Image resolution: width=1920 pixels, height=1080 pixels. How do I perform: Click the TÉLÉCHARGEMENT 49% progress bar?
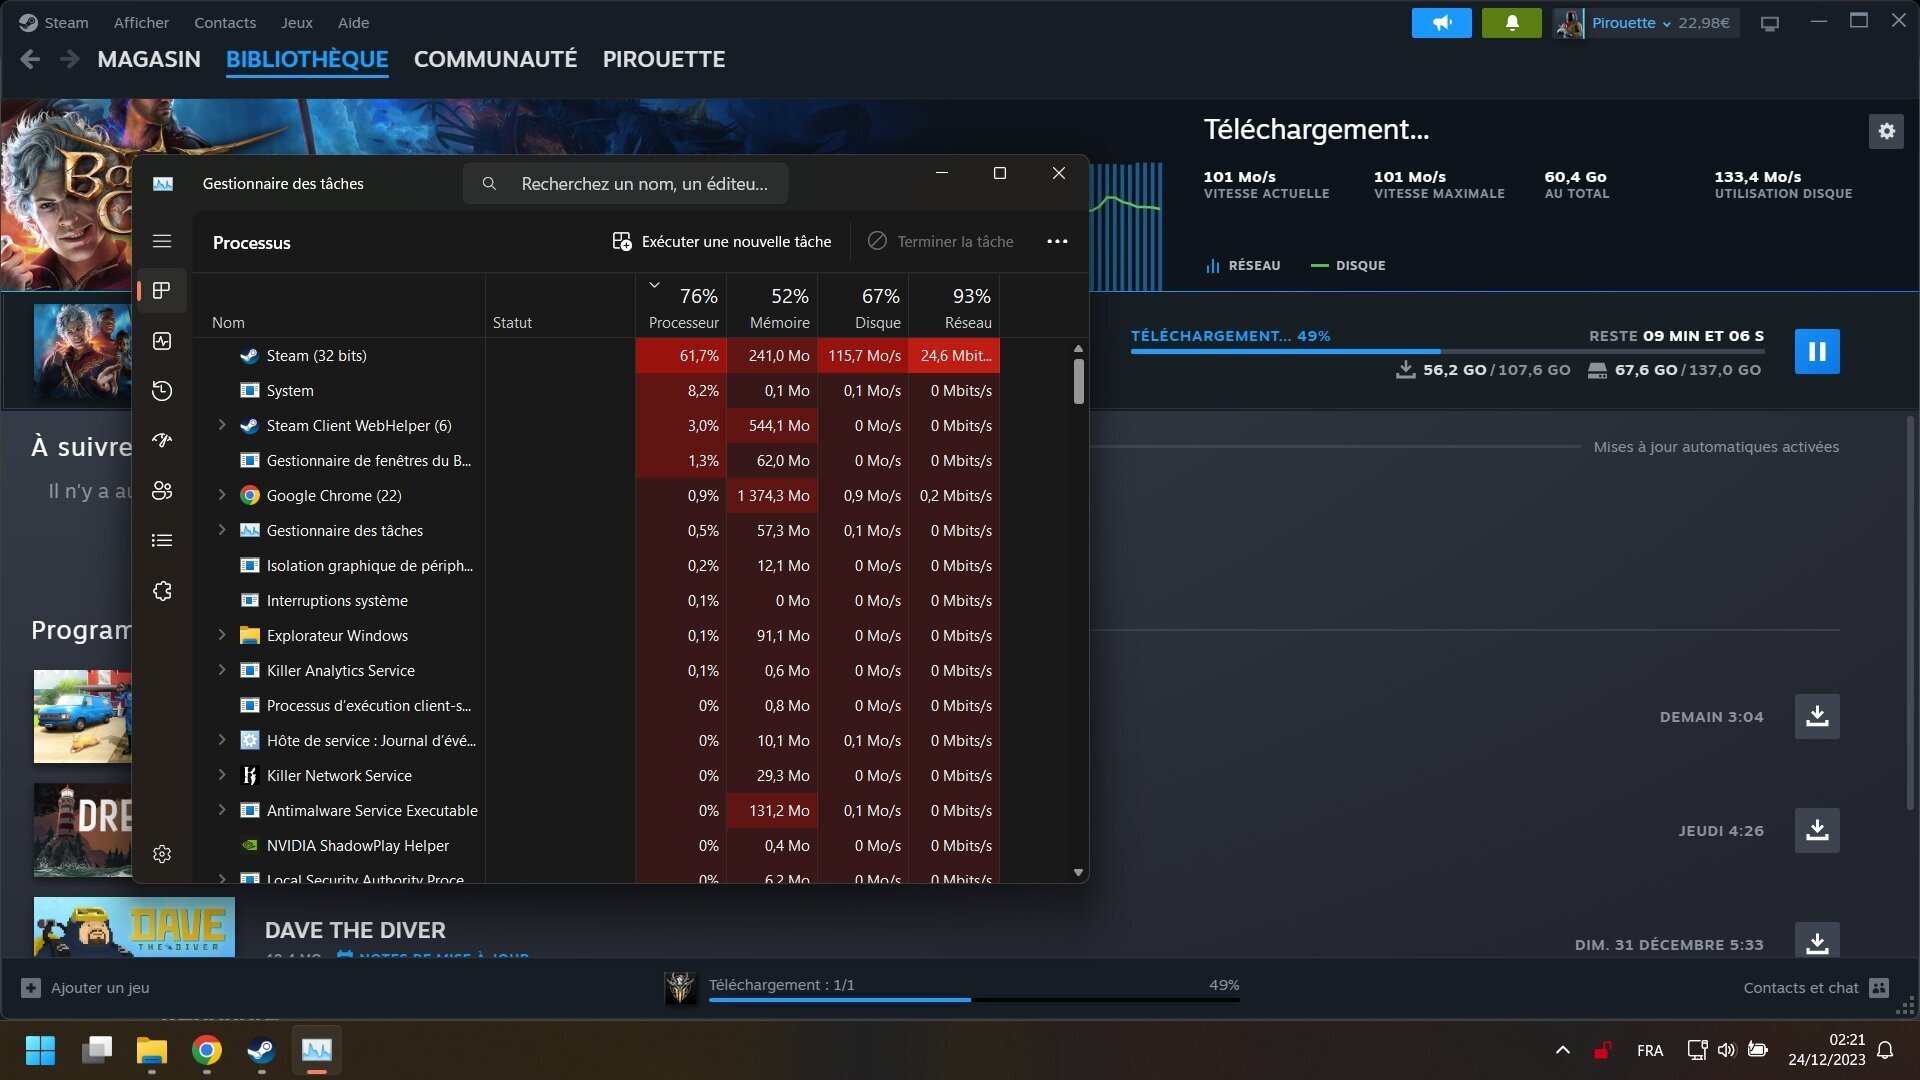coord(1447,351)
